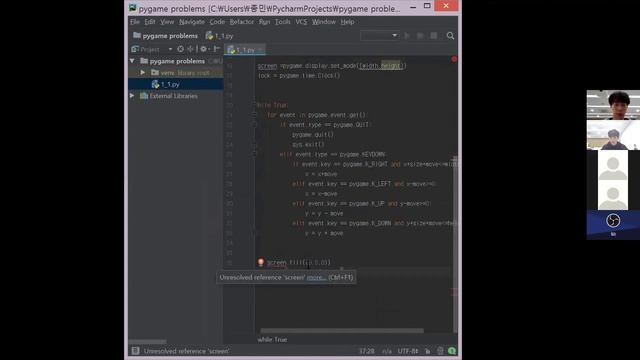
Task: Close the 1_1.py editor tab
Action: (x=260, y=50)
